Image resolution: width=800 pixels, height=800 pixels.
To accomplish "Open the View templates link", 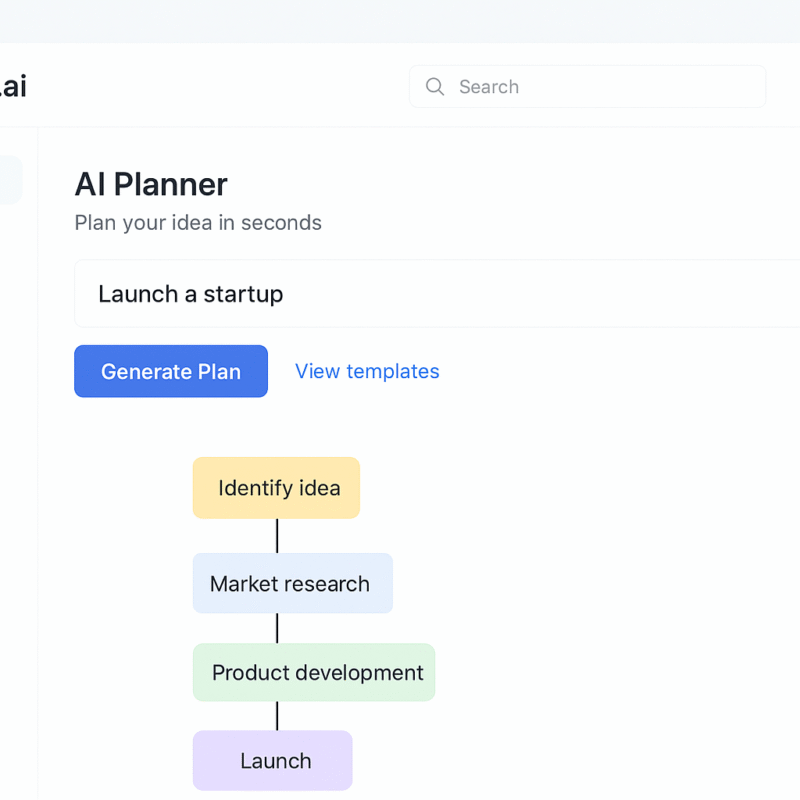I will (367, 371).
